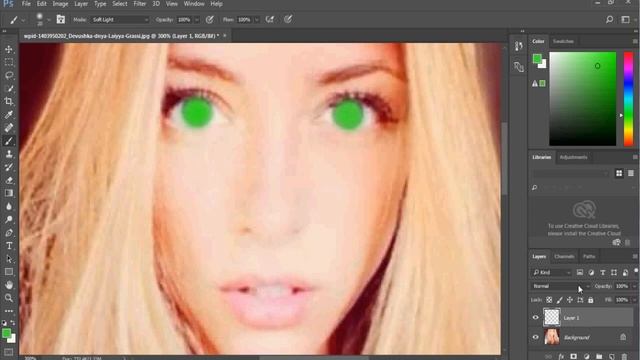This screenshot has width=640, height=360.
Task: Switch to the Adjustments tab
Action: coord(573,157)
